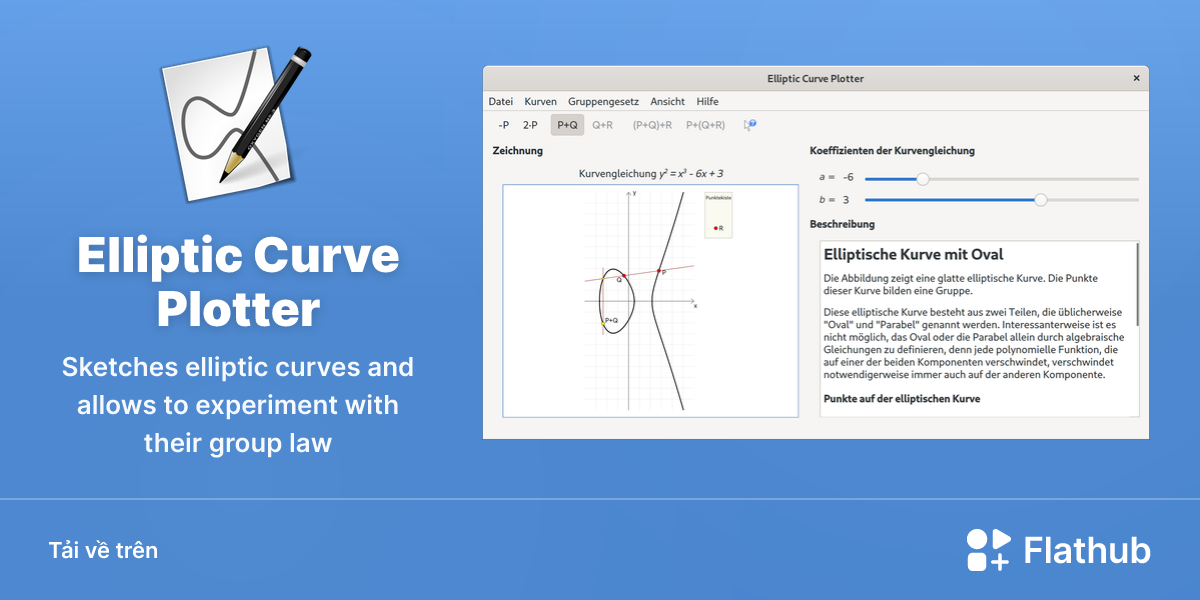
Task: Click the 'Elliptische Kurve mit Oval' heading
Action: point(913,255)
